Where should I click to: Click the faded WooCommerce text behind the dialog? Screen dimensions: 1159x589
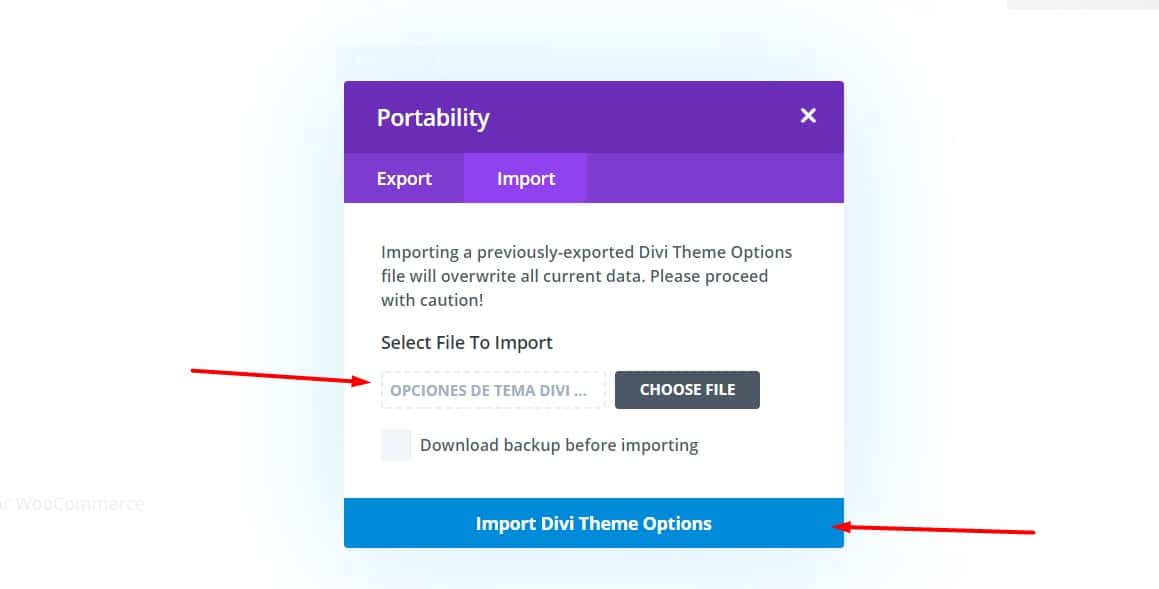pos(72,504)
